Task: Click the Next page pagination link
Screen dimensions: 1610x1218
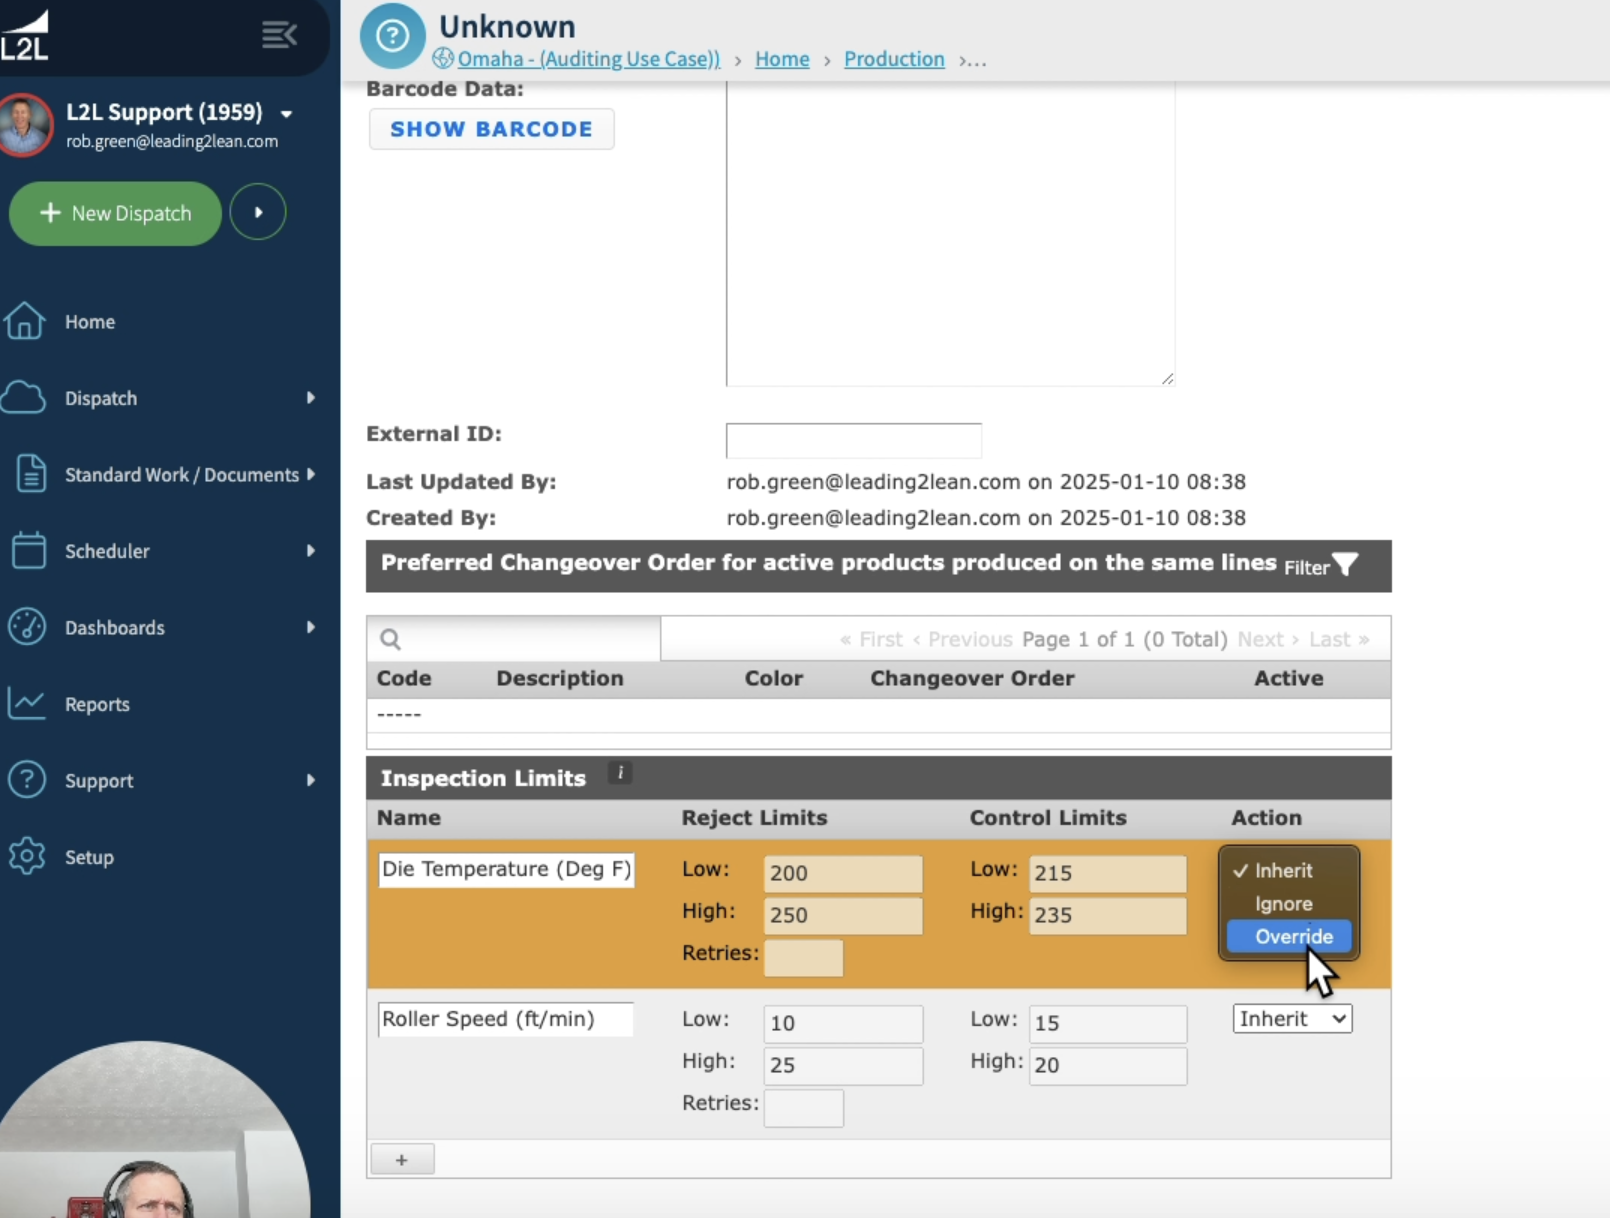Action: pyautogui.click(x=1268, y=639)
